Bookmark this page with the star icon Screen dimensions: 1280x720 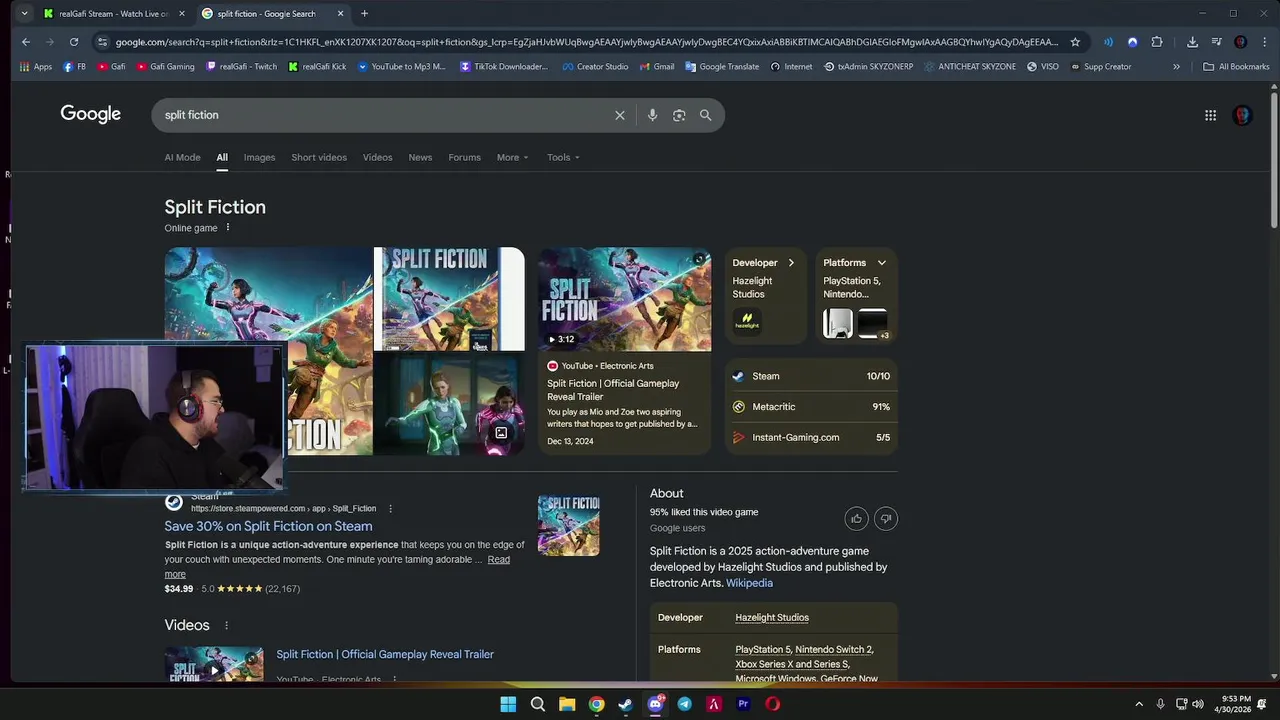(x=1075, y=42)
